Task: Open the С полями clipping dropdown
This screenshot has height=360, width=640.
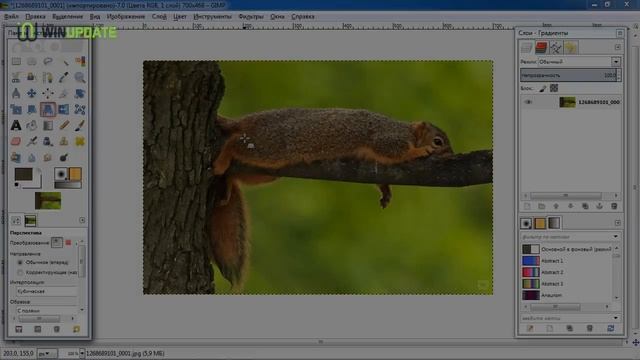Action: 46,311
